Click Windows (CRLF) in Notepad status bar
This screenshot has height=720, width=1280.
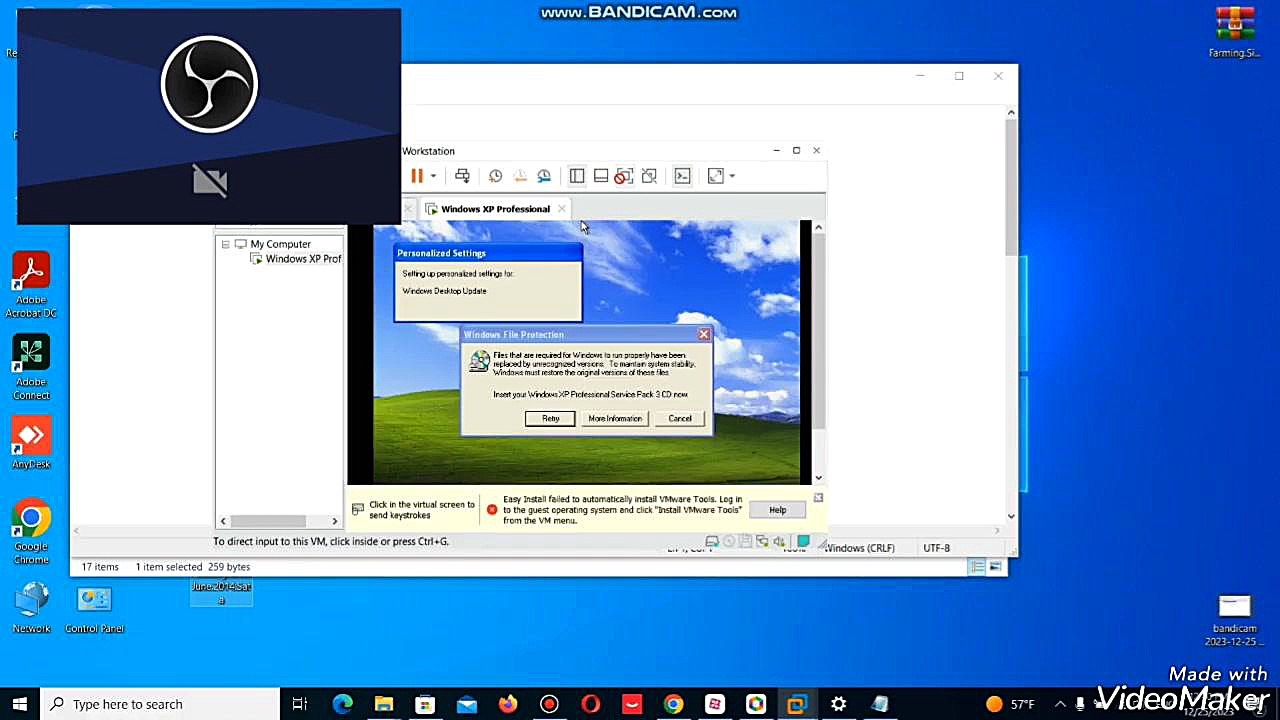point(859,548)
